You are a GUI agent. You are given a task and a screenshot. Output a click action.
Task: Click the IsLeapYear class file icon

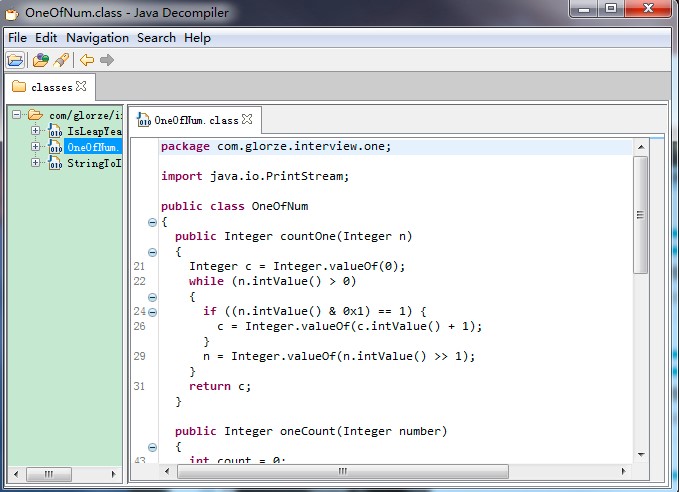[x=56, y=131]
